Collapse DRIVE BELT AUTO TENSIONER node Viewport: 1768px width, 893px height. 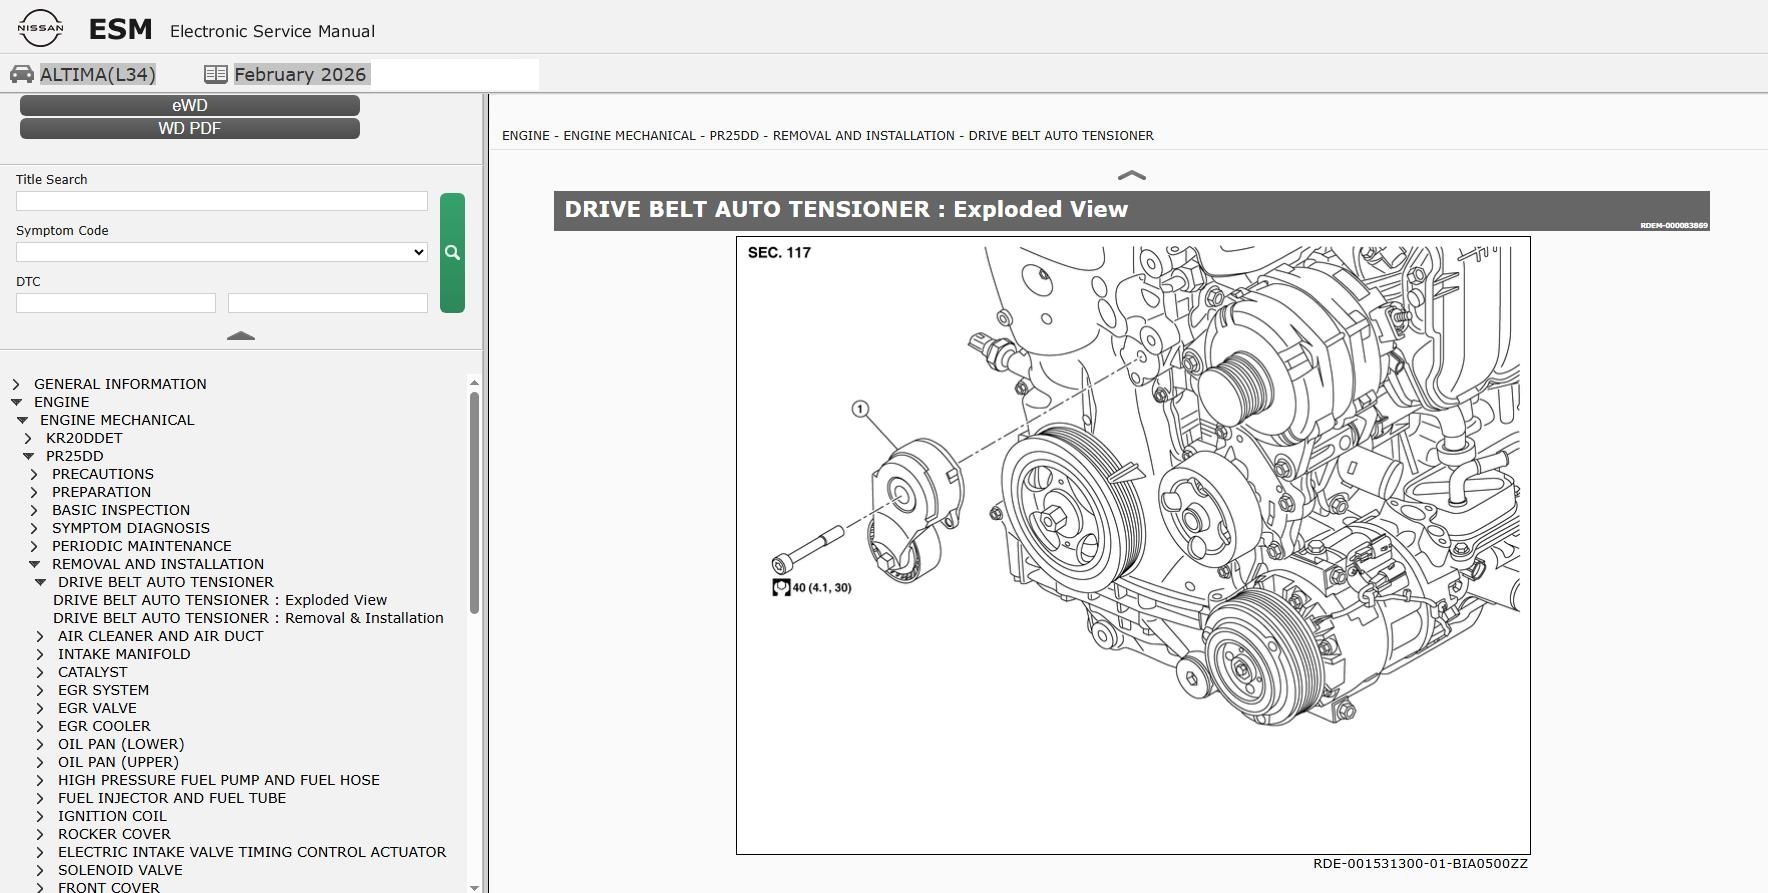coord(40,582)
